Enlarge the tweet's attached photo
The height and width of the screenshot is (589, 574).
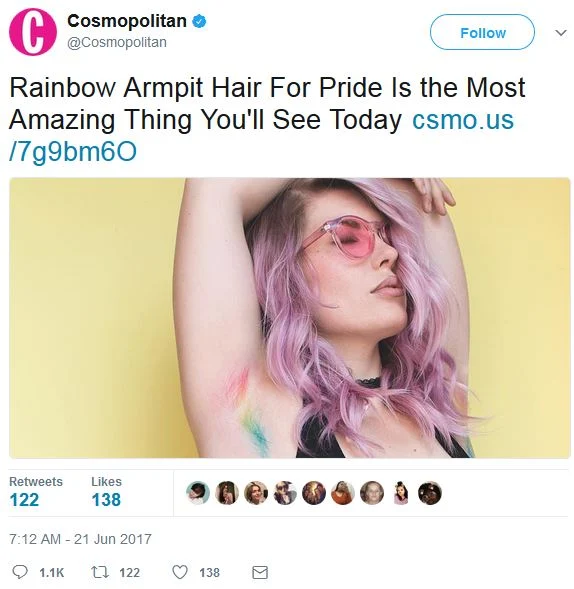290,318
